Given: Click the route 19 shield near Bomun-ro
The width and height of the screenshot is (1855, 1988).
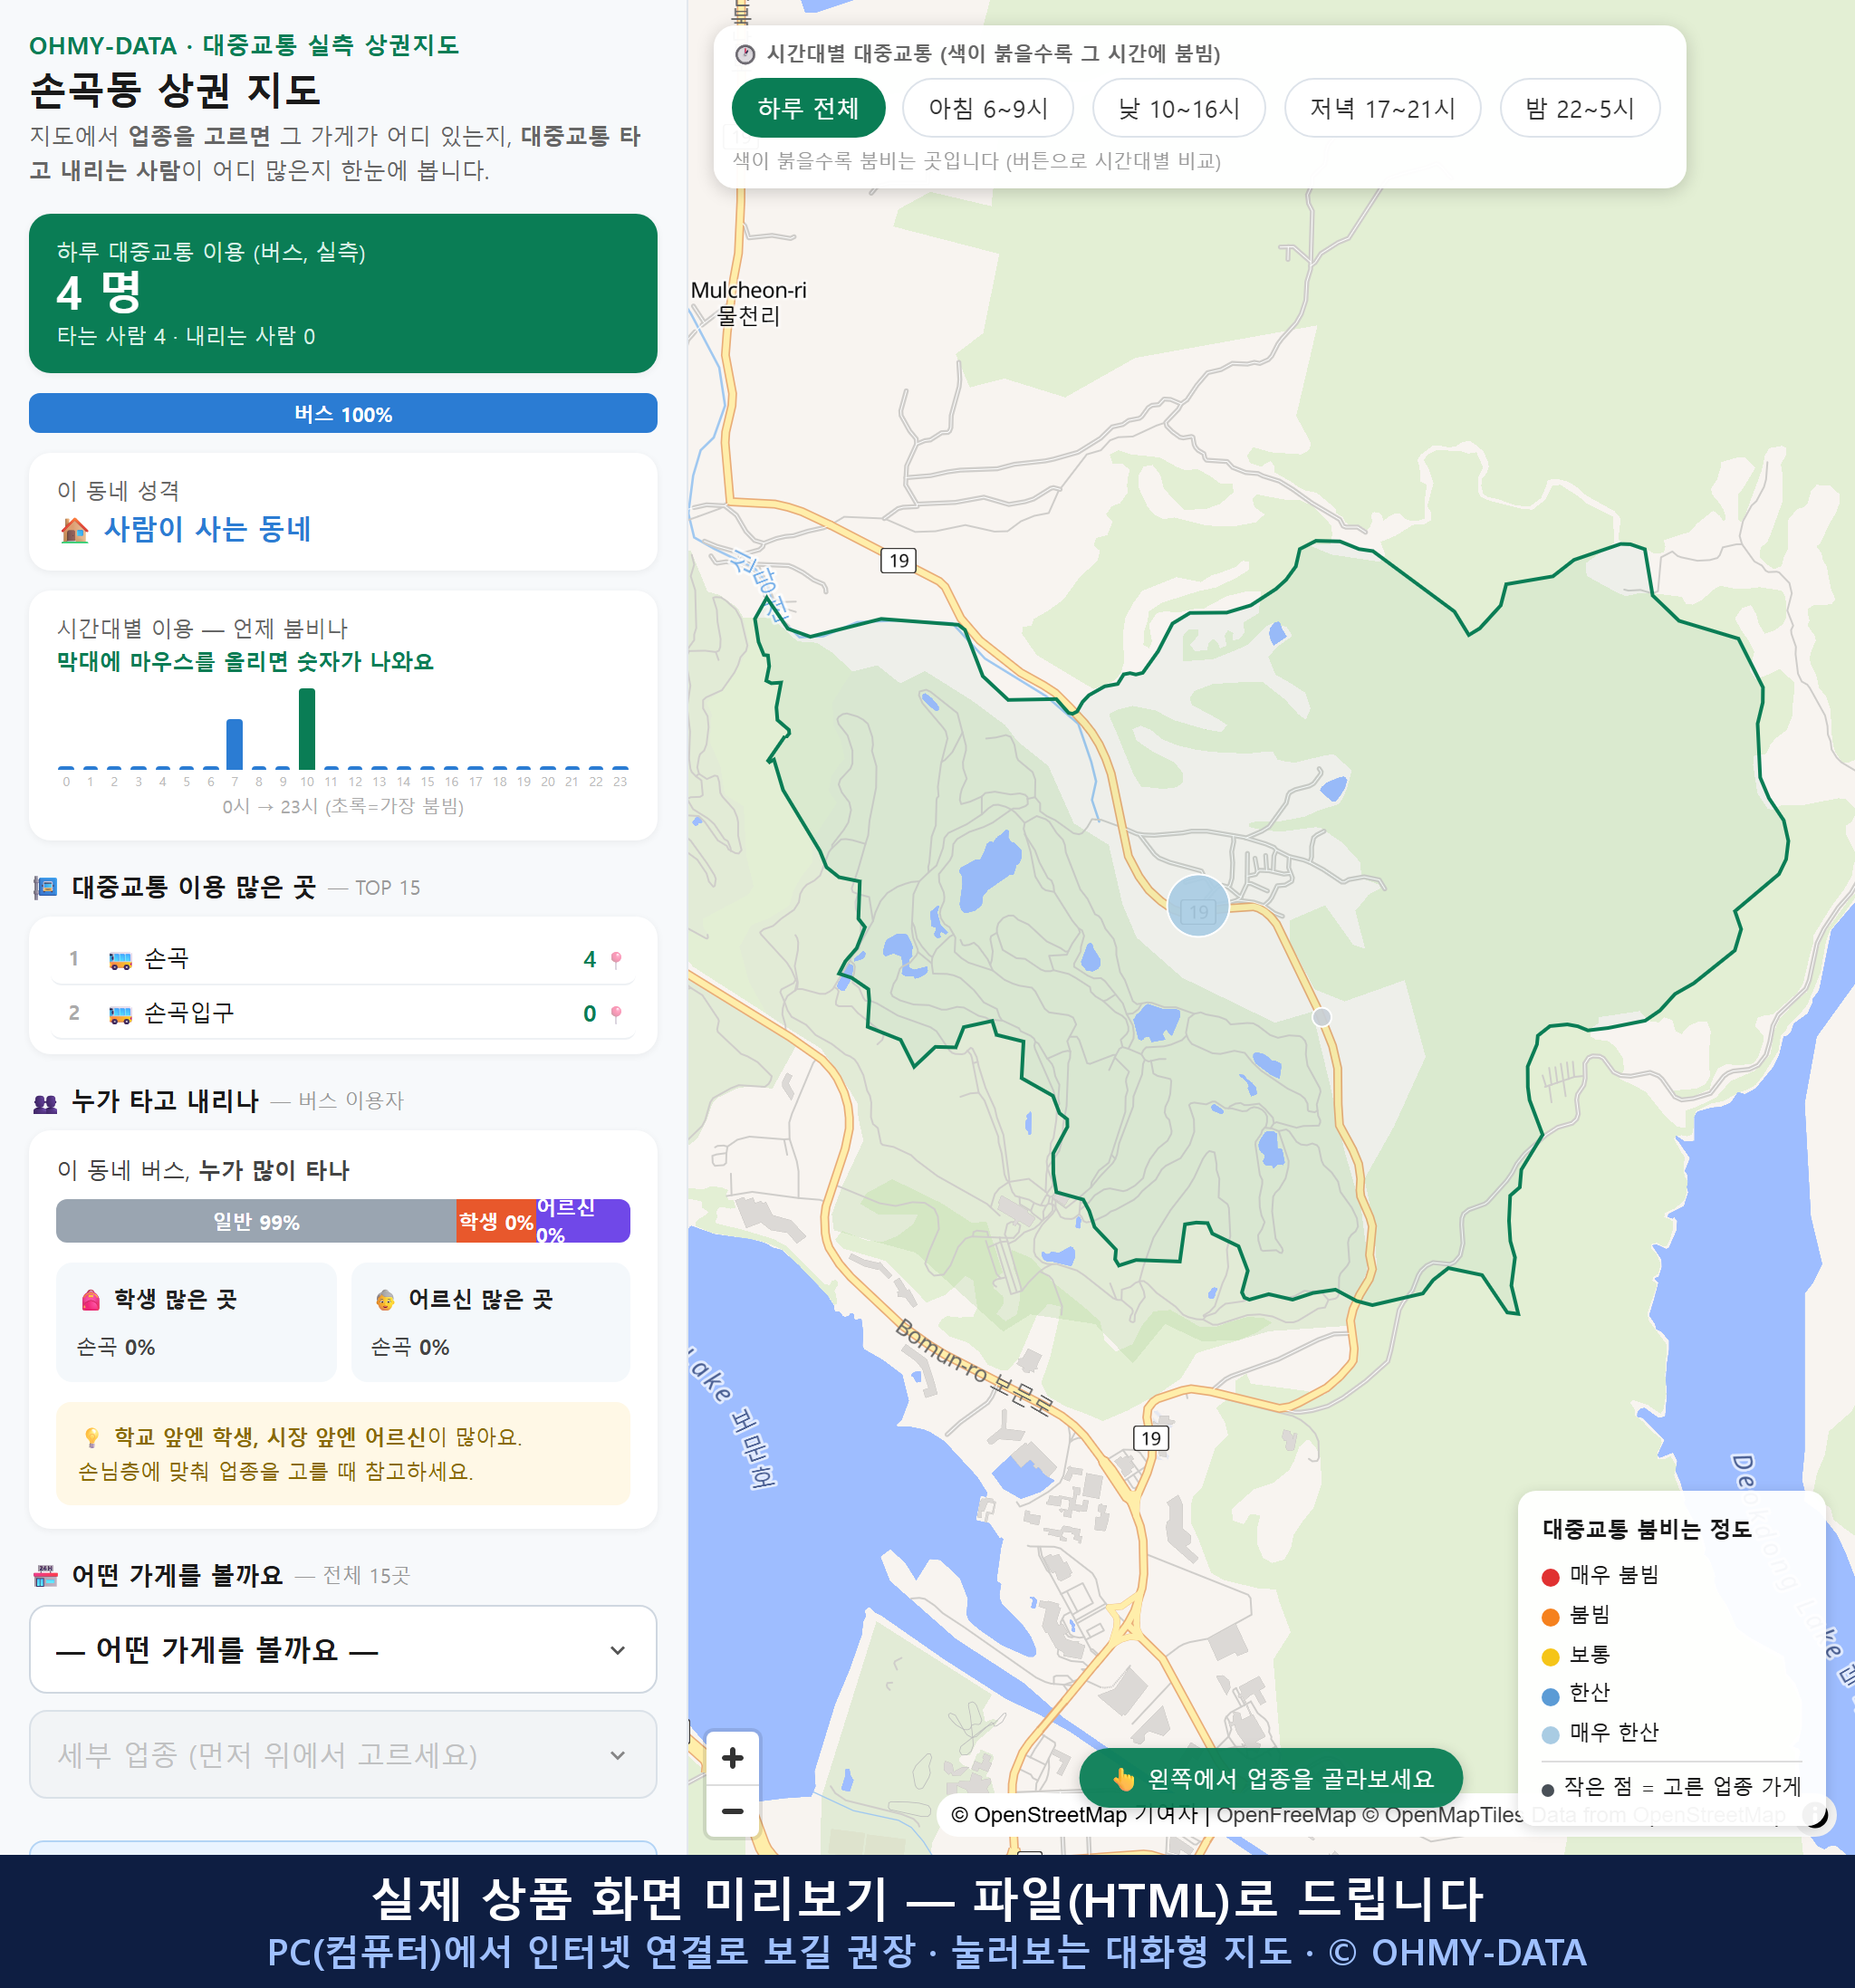Looking at the screenshot, I should pyautogui.click(x=1150, y=1438).
